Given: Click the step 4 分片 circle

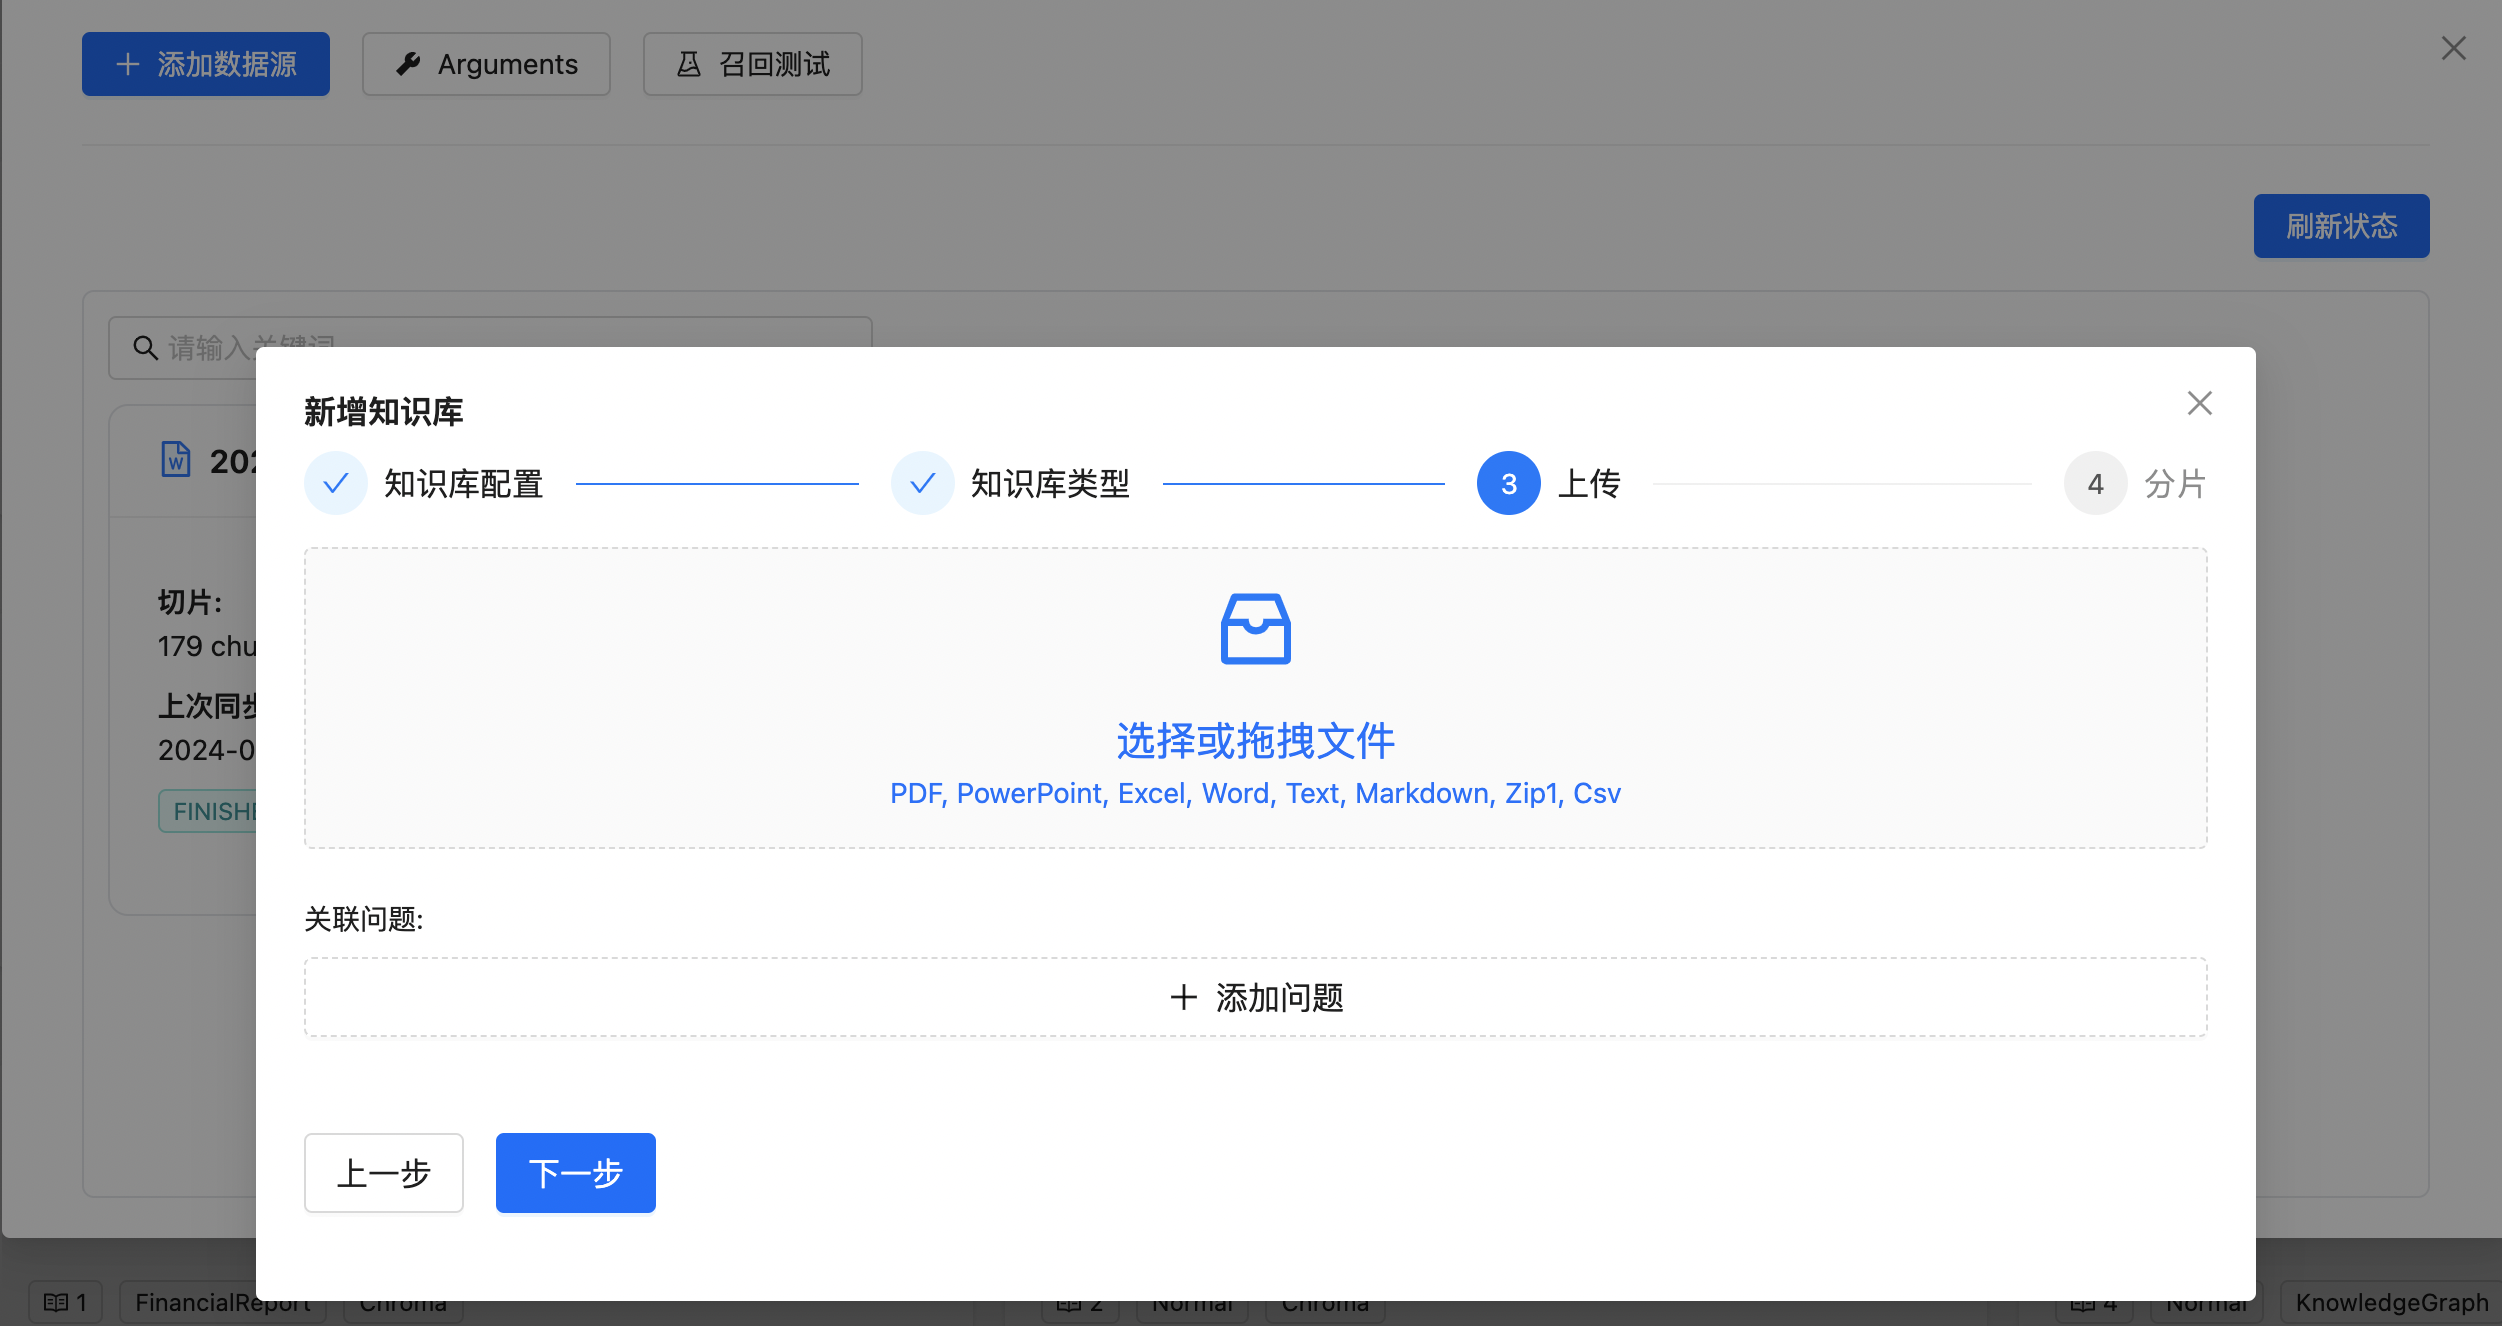Looking at the screenshot, I should coord(2095,484).
